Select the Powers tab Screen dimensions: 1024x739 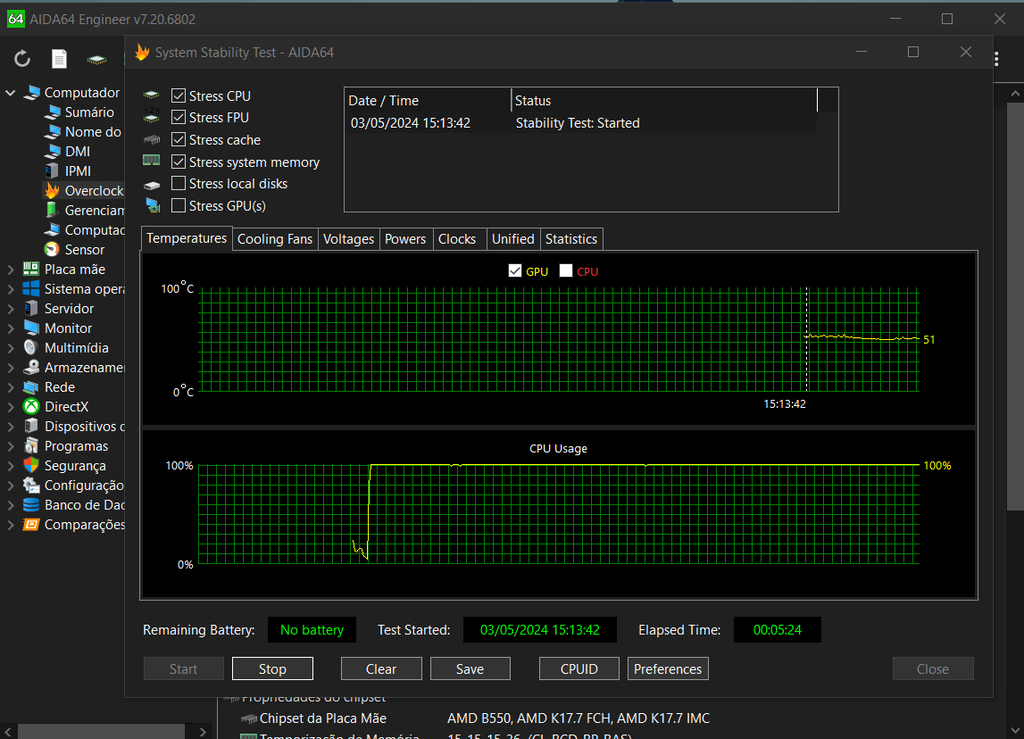point(405,239)
